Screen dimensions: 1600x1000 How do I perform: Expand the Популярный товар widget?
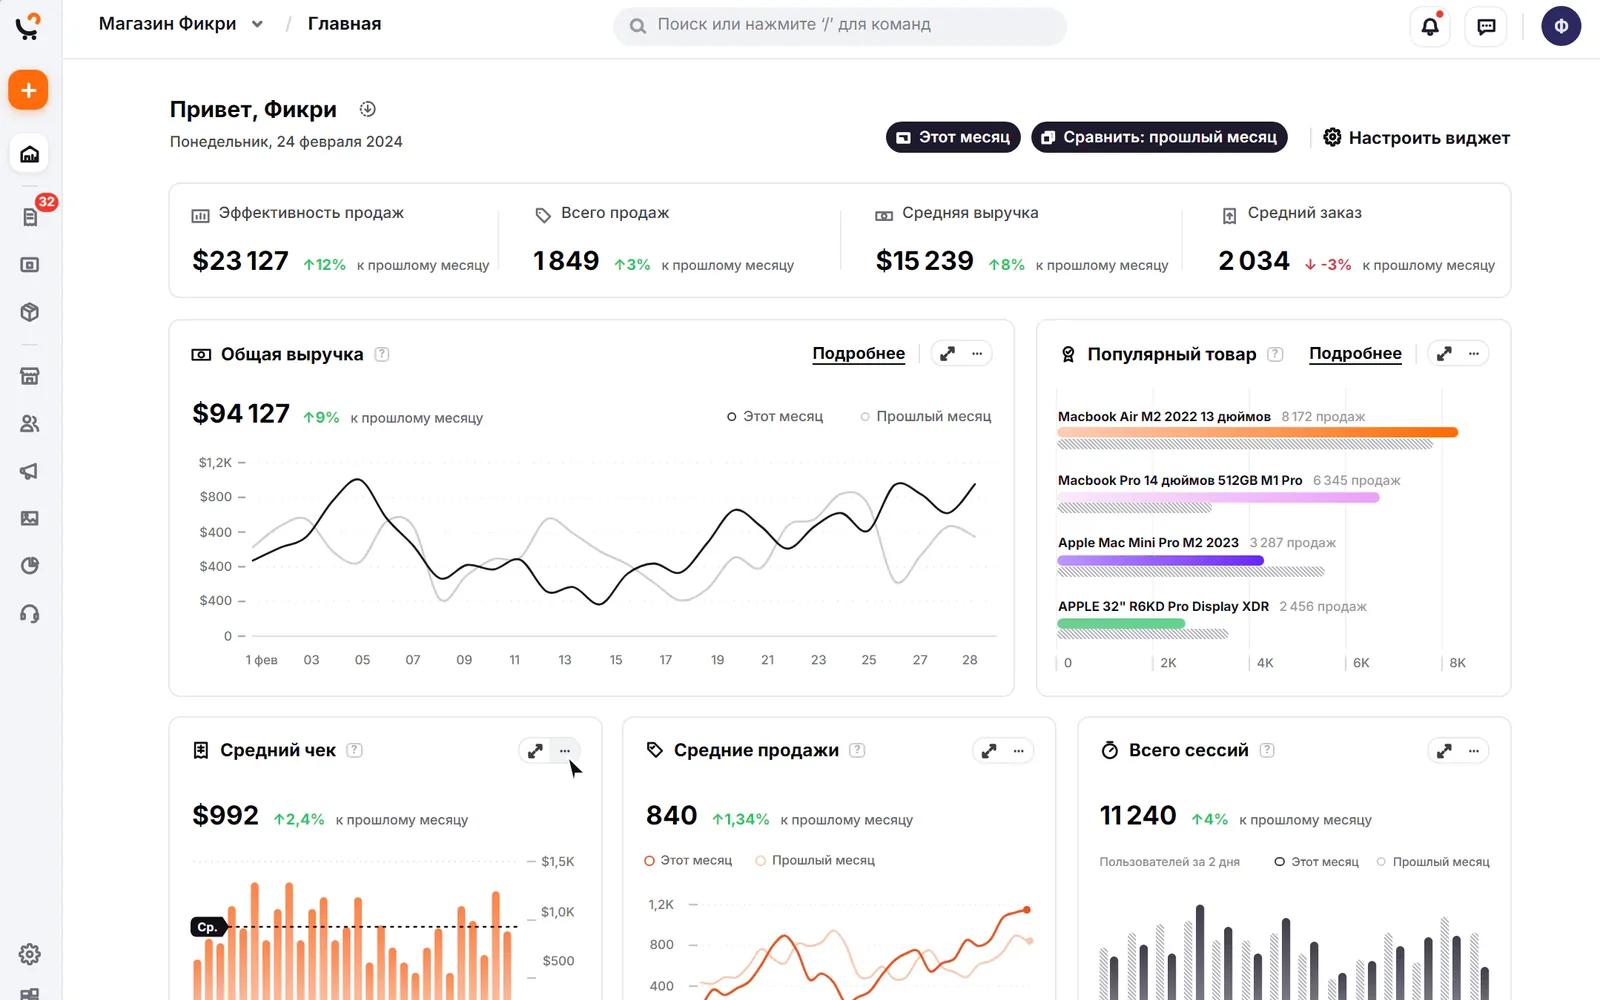[x=1444, y=353]
